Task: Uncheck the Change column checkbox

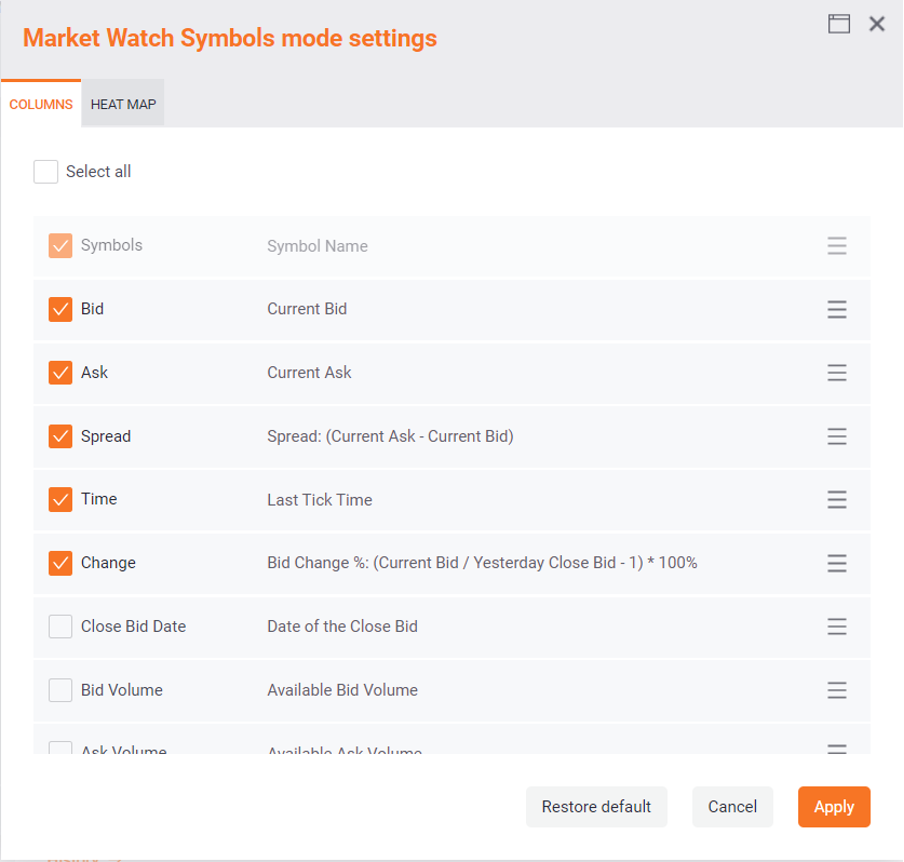Action: 60,563
